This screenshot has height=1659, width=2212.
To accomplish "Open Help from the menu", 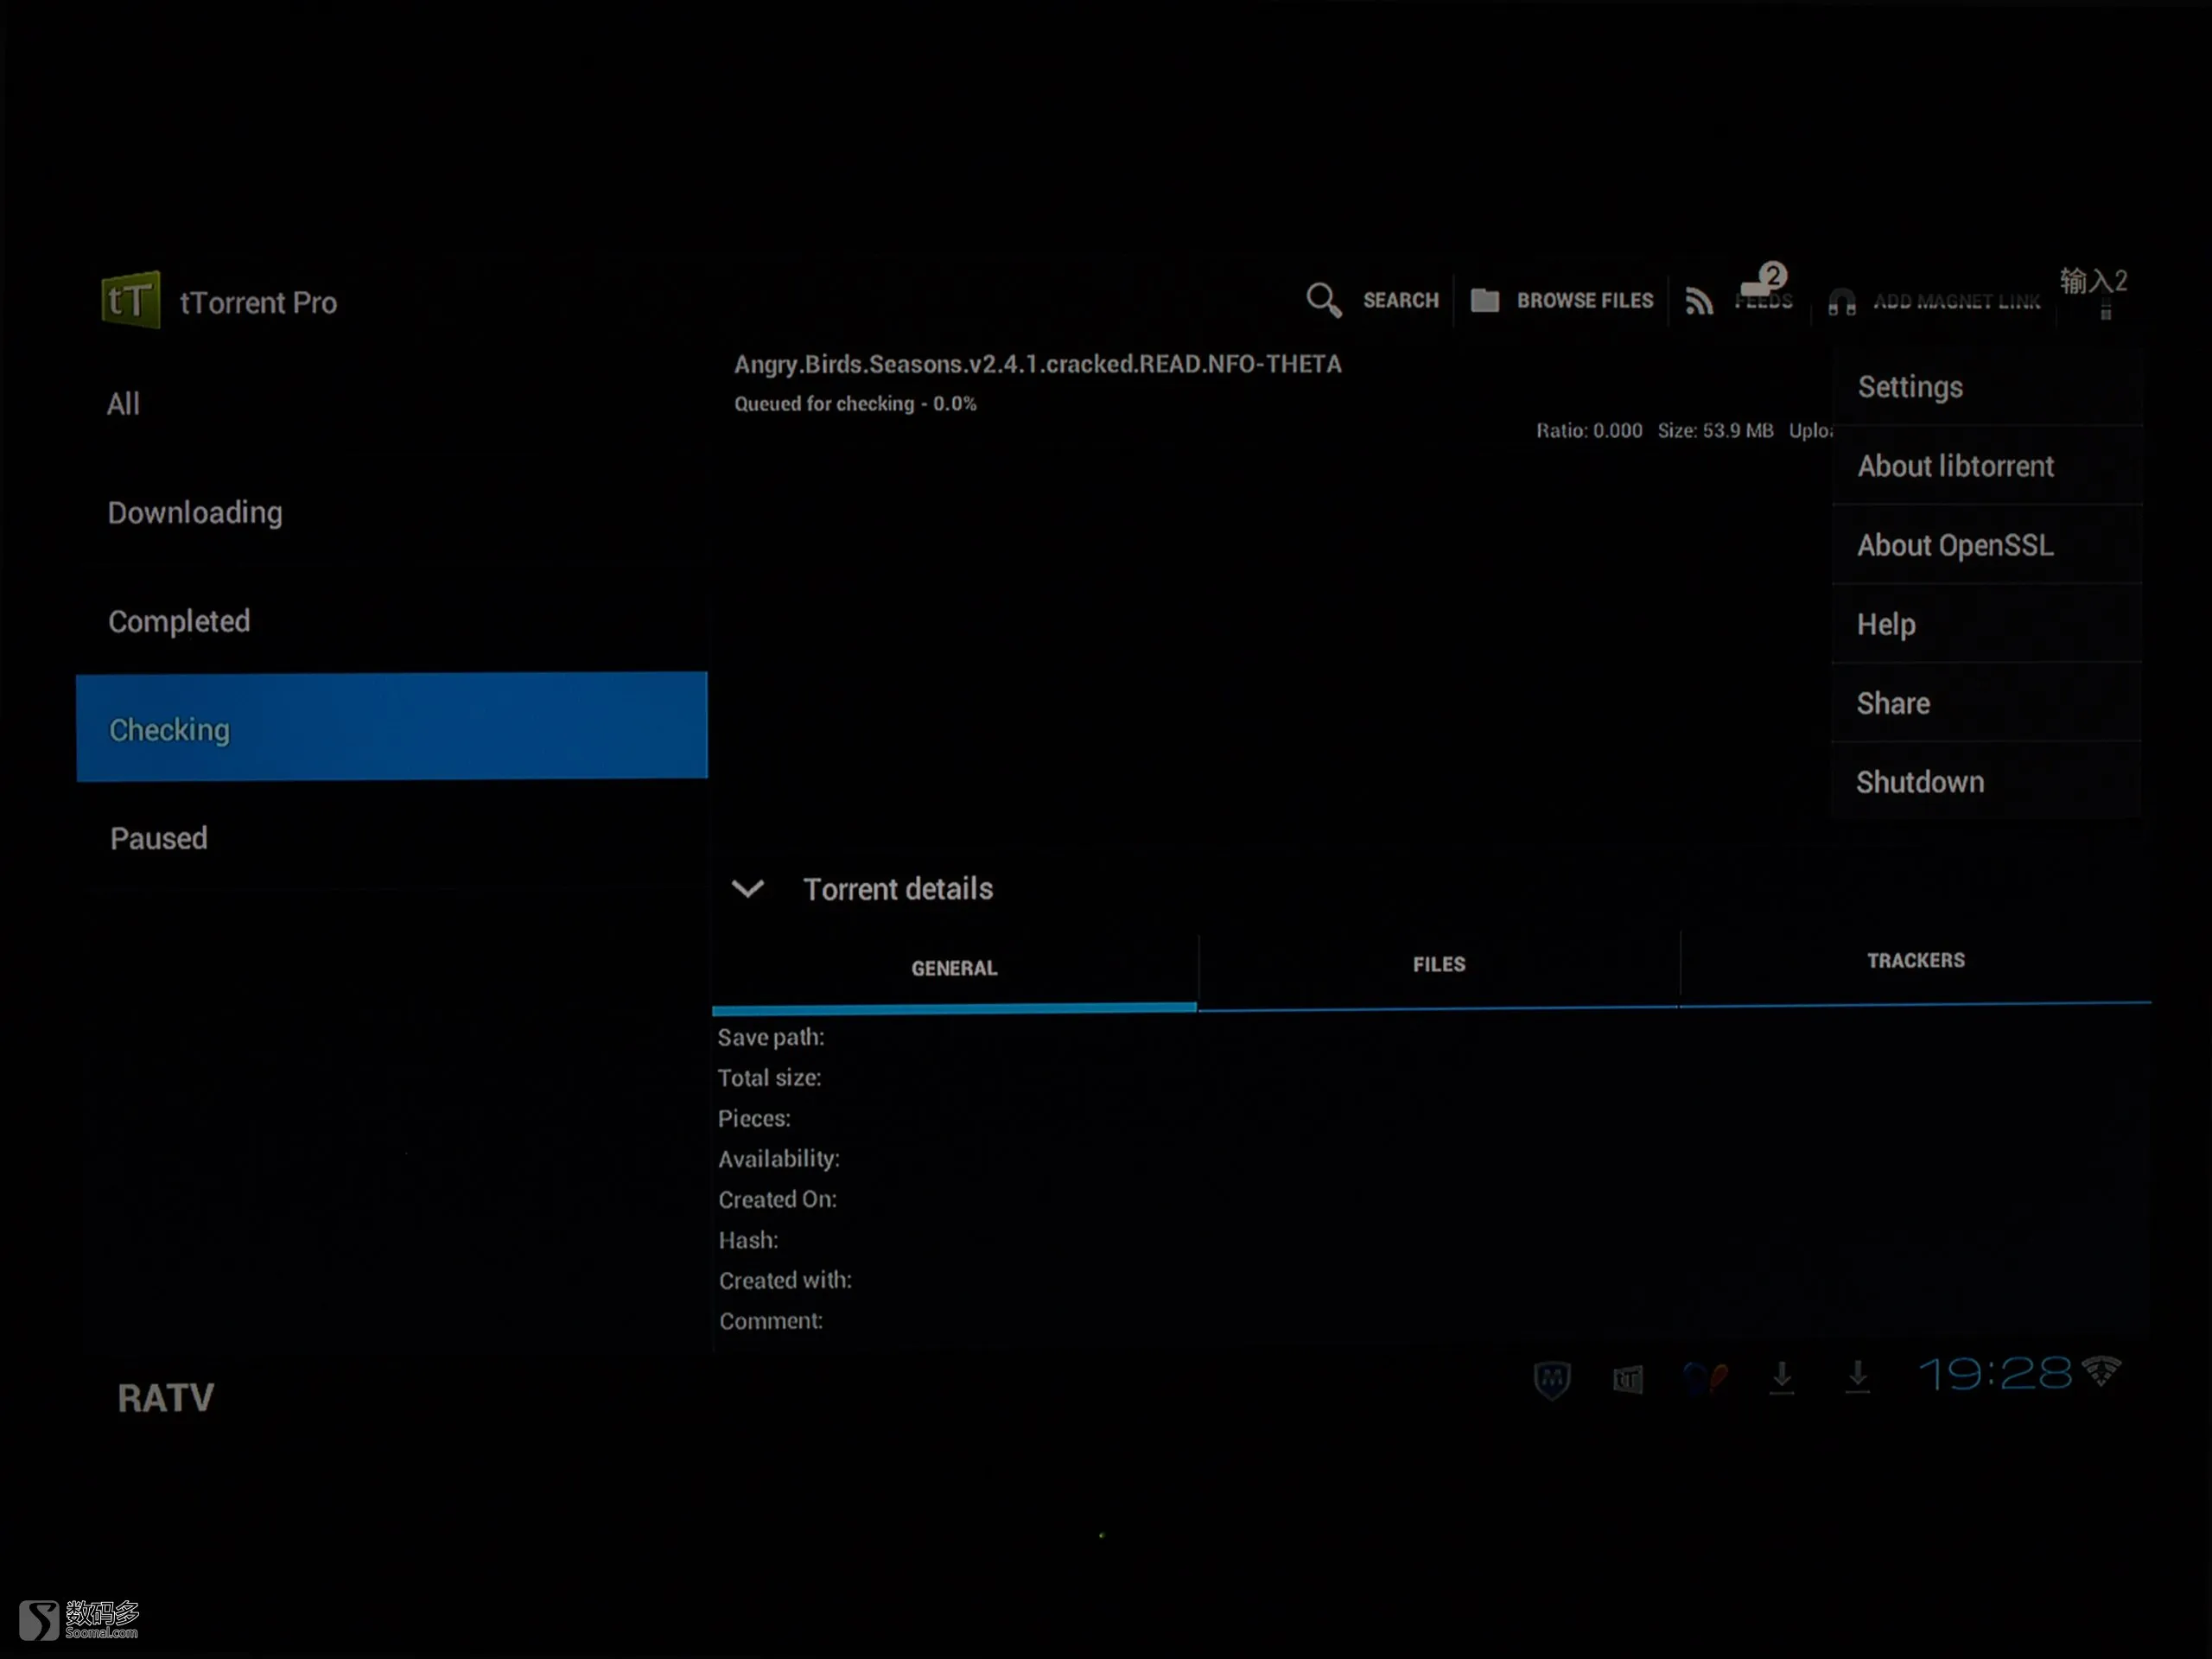I will click(1987, 624).
